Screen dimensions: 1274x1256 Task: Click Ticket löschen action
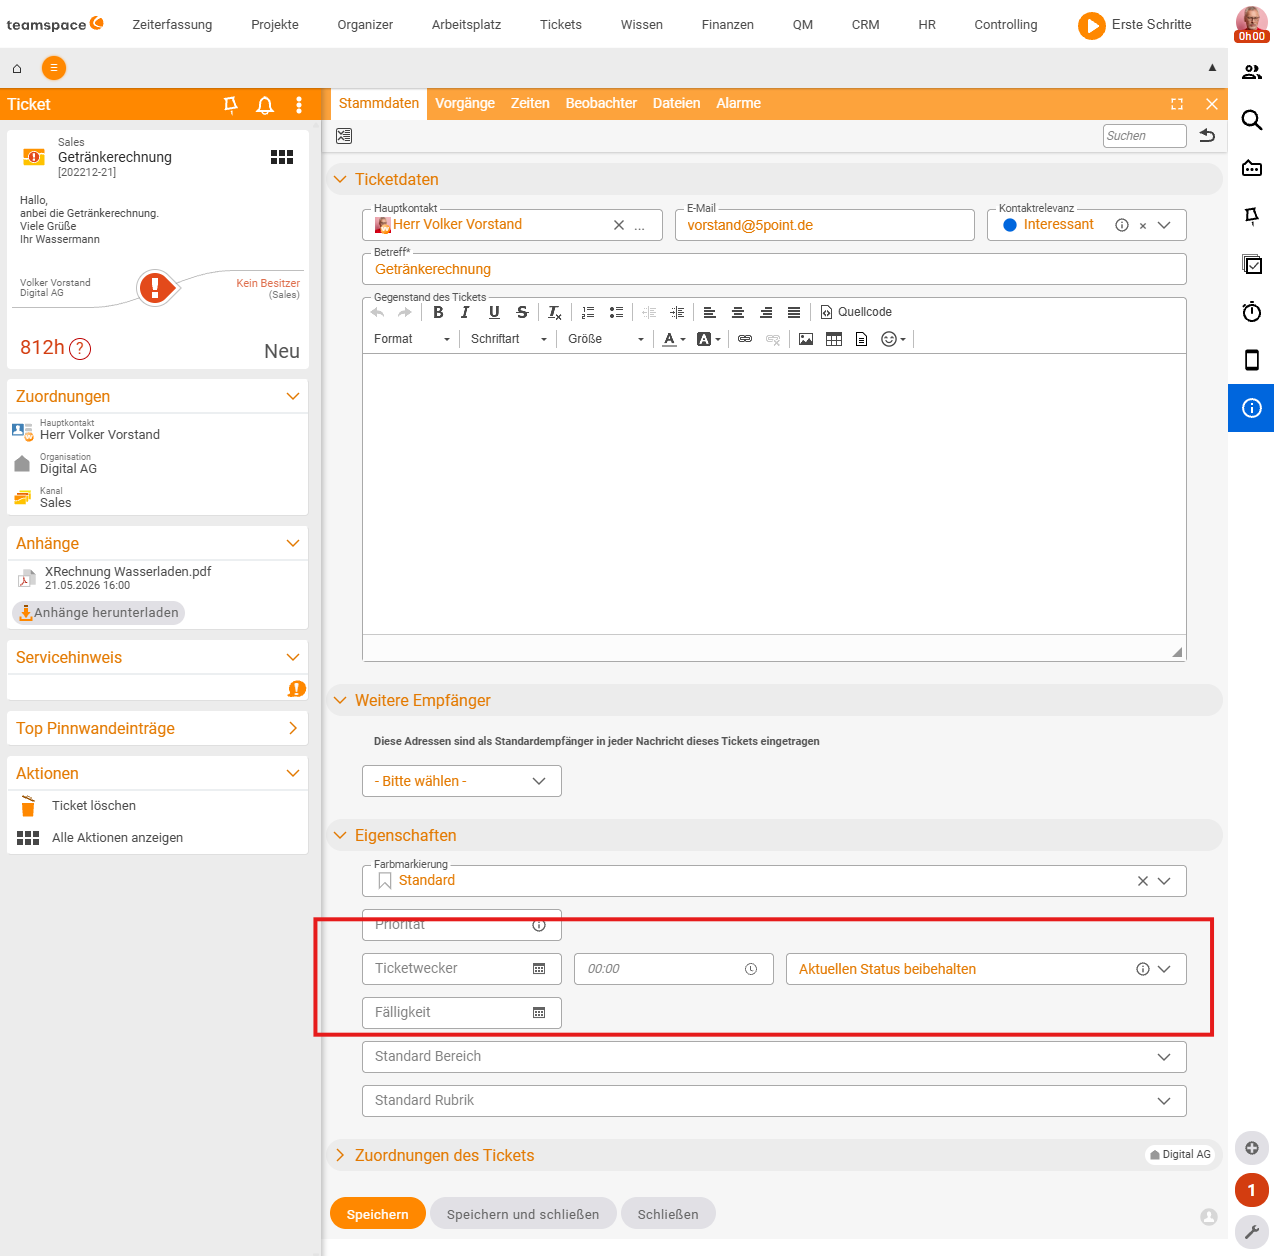[x=94, y=805]
